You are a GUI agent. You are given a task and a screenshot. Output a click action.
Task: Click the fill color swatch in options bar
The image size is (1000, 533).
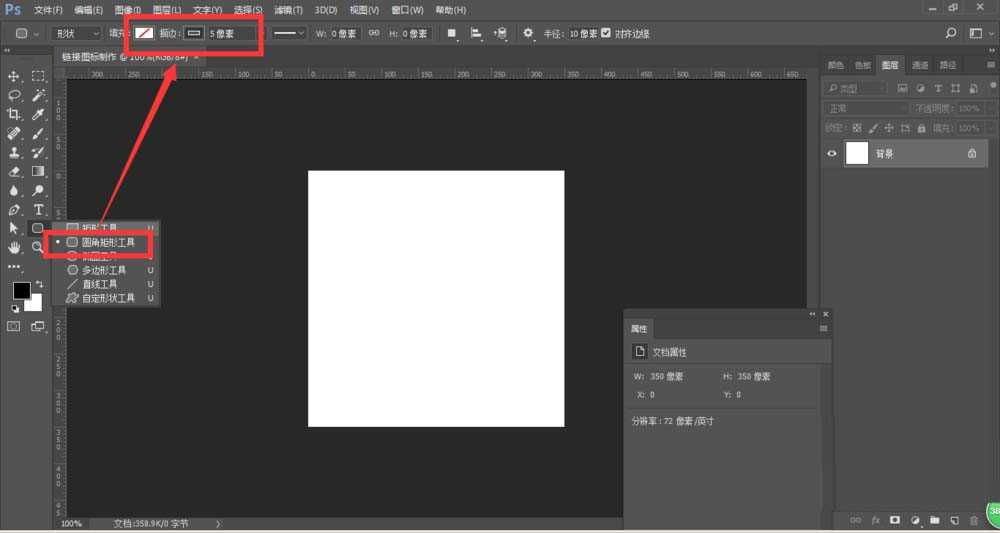(x=145, y=33)
